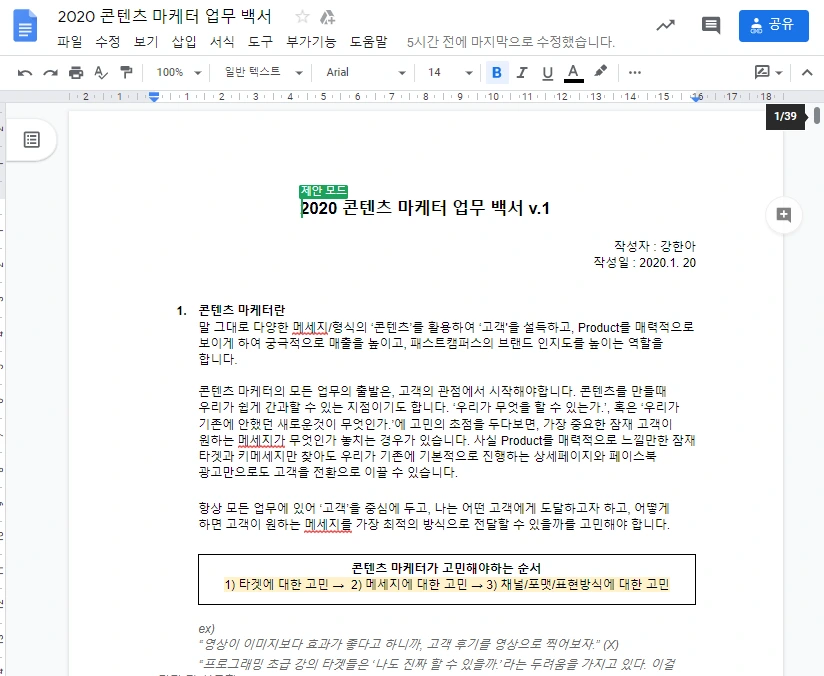This screenshot has height=676, width=824.
Task: Show more toolbar options
Action: [635, 73]
